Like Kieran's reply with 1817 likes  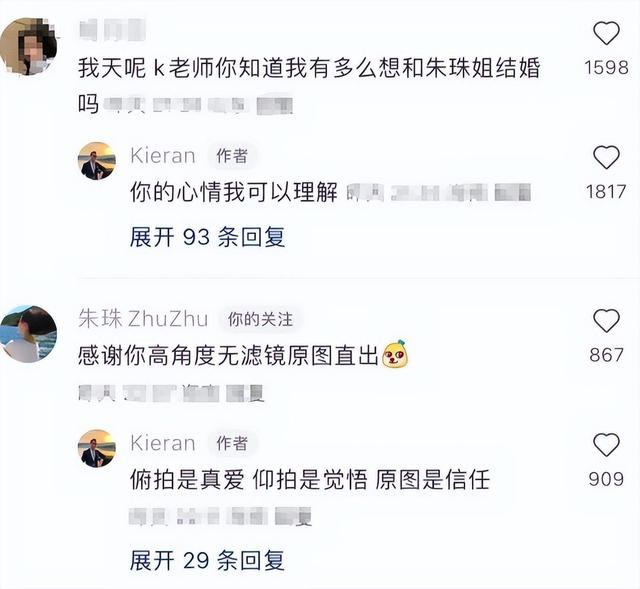pyautogui.click(x=606, y=157)
